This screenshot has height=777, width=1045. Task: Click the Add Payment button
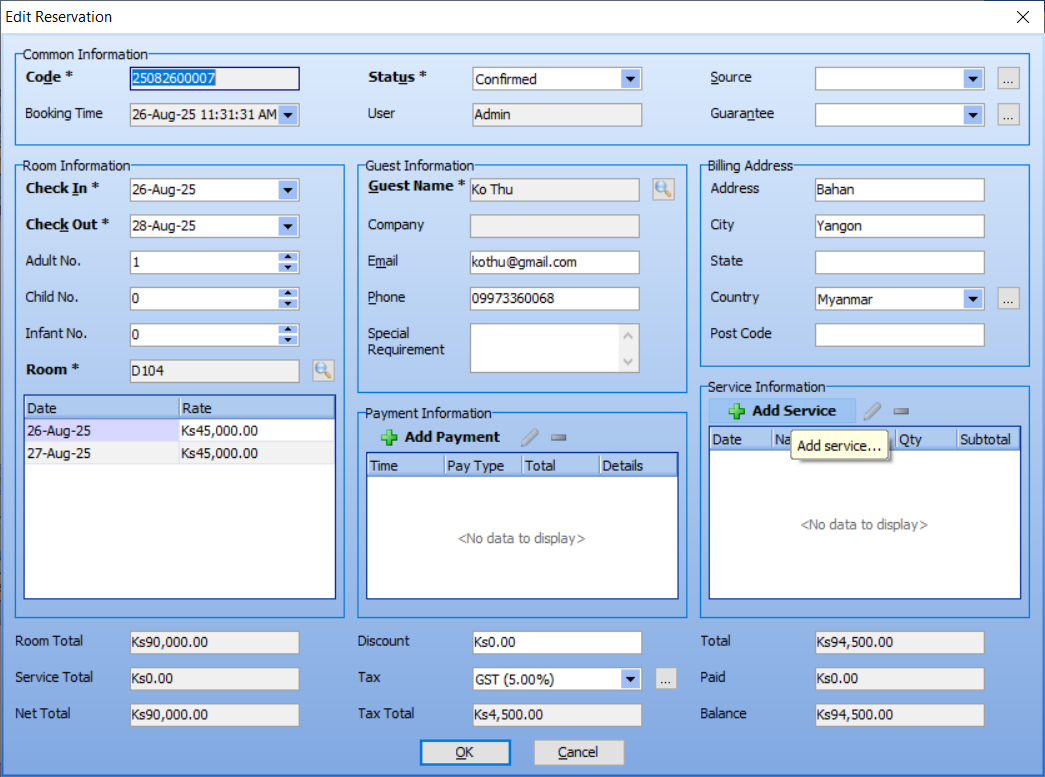[x=441, y=437]
